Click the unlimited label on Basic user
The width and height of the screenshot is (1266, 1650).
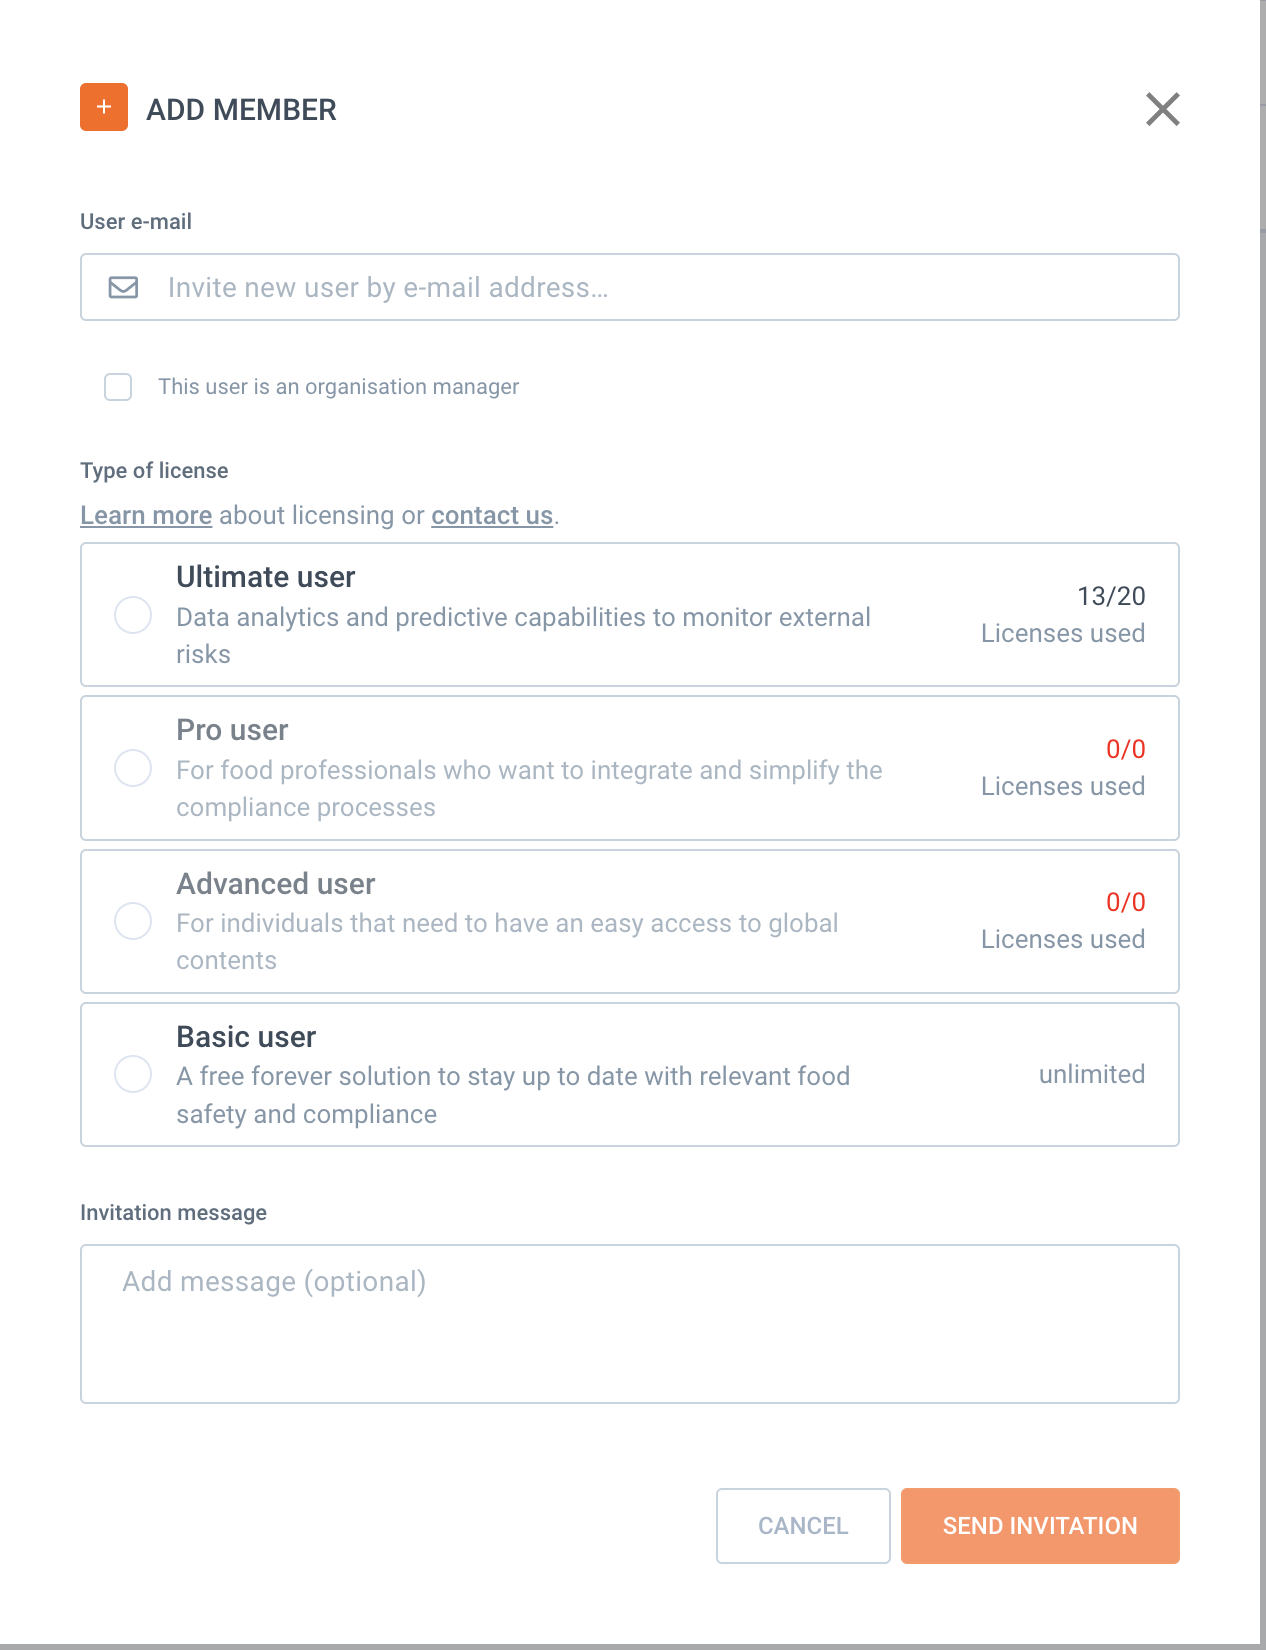(x=1091, y=1075)
